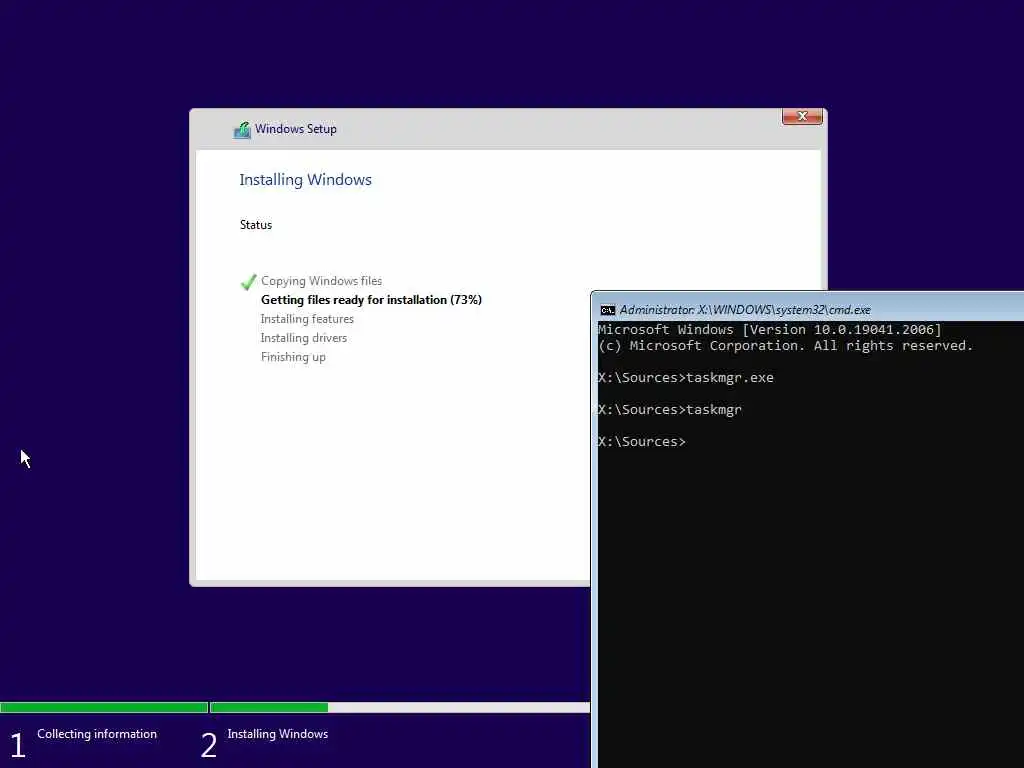This screenshot has width=1024, height=768.
Task: Click the cmd.exe window title icon
Action: (x=607, y=310)
